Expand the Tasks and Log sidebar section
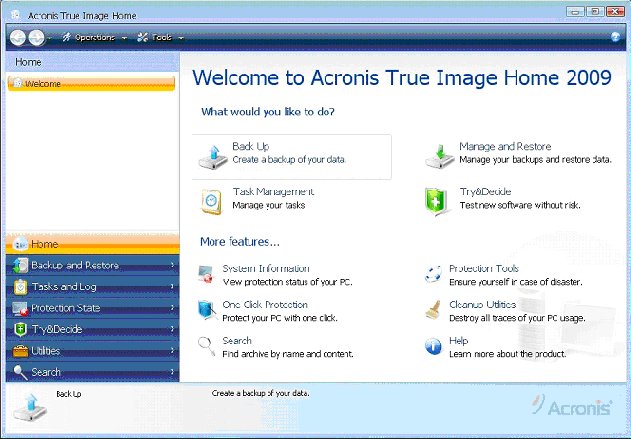Screen dimensions: 631x439 pos(90,287)
